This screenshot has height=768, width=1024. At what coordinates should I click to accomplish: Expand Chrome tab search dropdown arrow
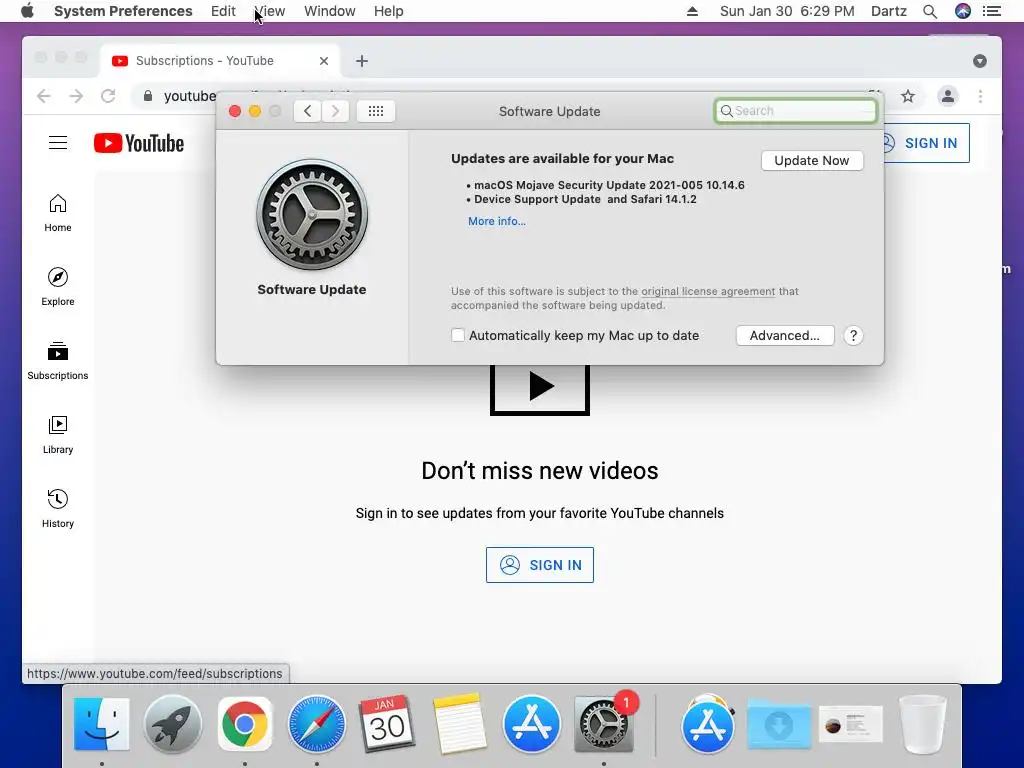click(980, 61)
